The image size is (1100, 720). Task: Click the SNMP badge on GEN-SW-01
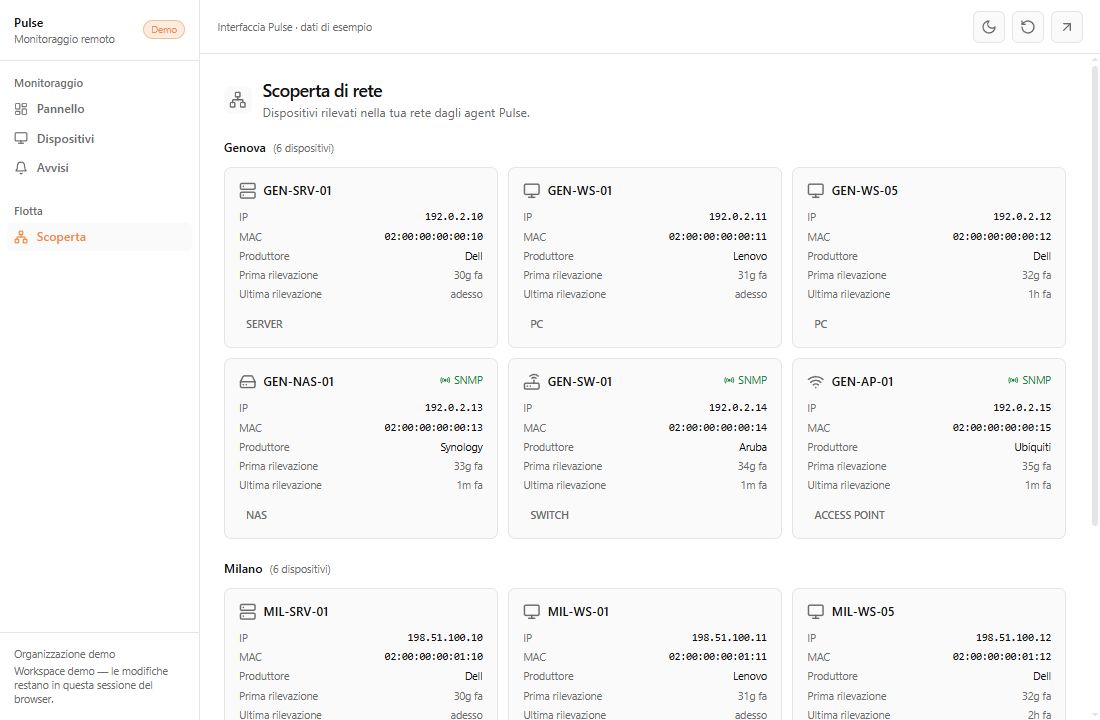point(746,380)
